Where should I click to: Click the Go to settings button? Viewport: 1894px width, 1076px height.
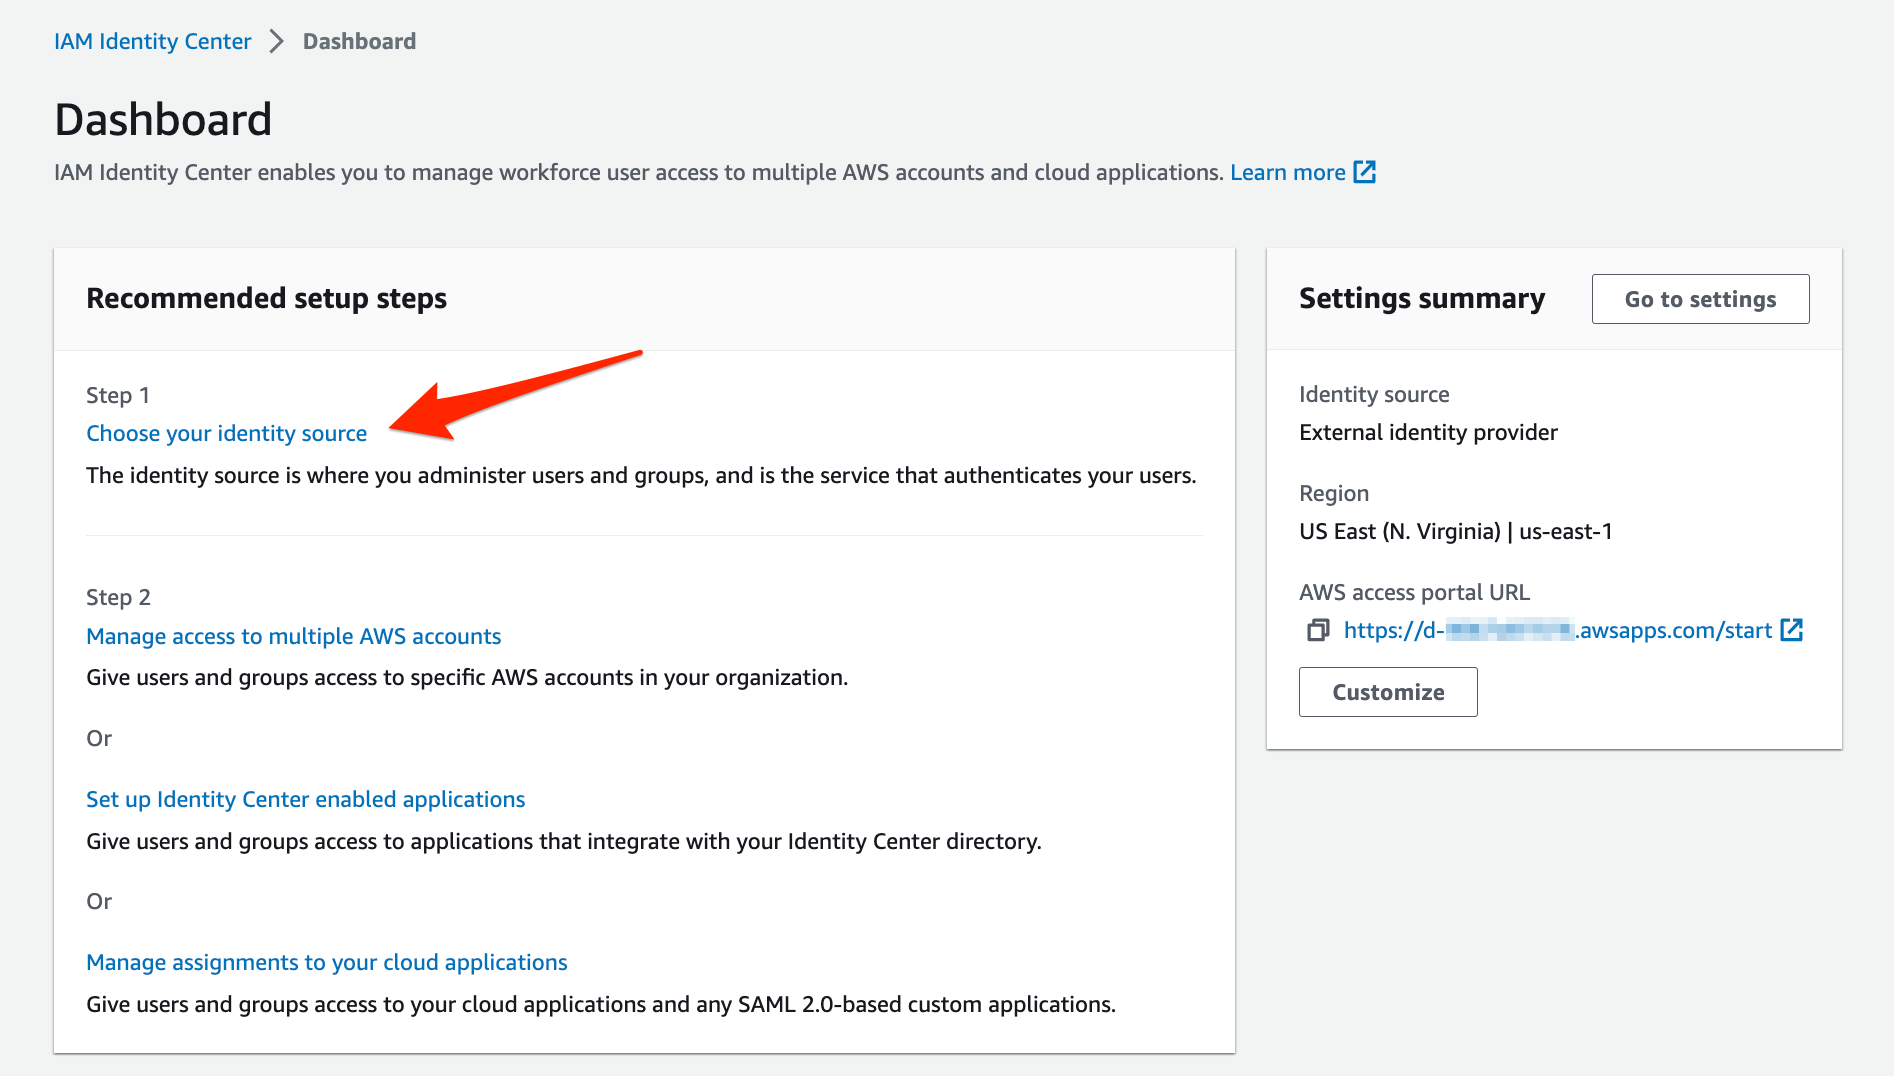pos(1700,299)
